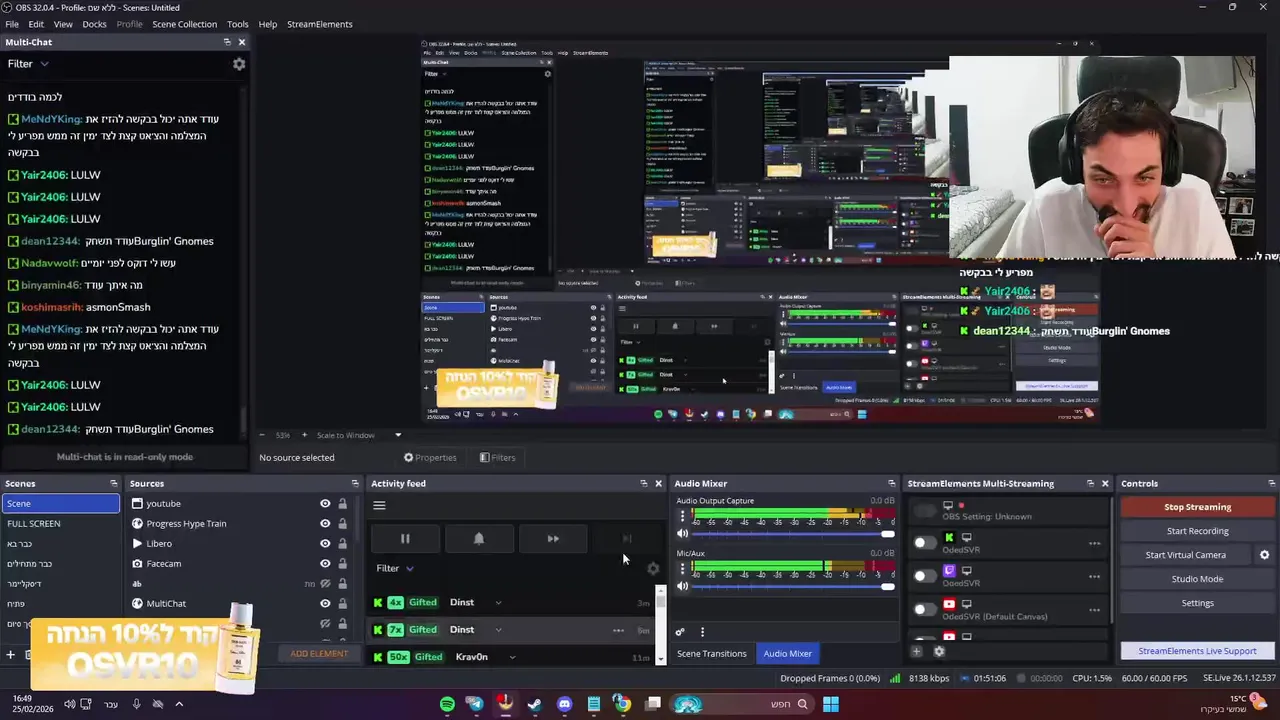The width and height of the screenshot is (1280, 720).
Task: Adjust Mic/Aux volume slider
Action: coord(794,586)
